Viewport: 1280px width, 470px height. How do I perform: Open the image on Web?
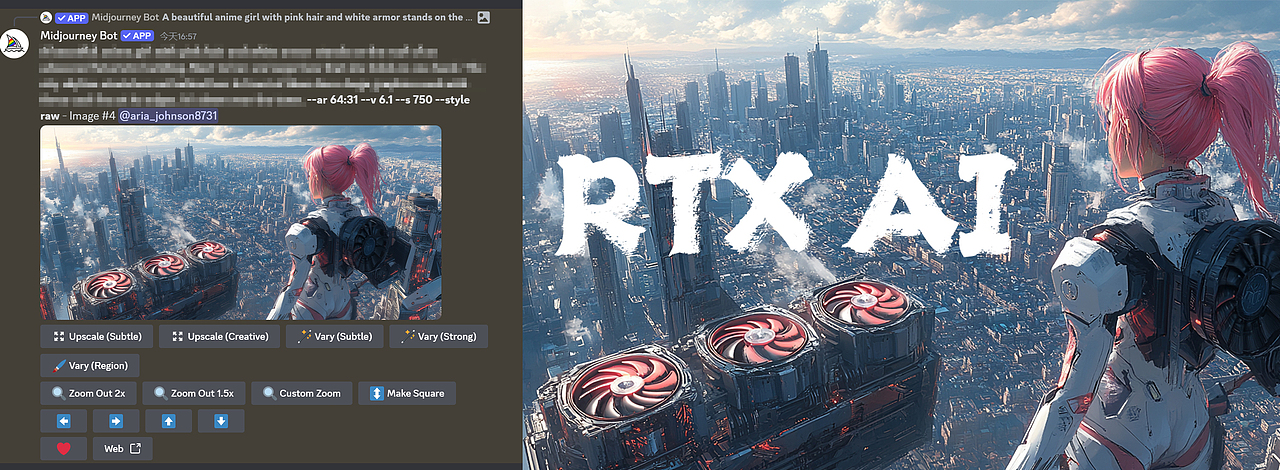click(x=123, y=449)
